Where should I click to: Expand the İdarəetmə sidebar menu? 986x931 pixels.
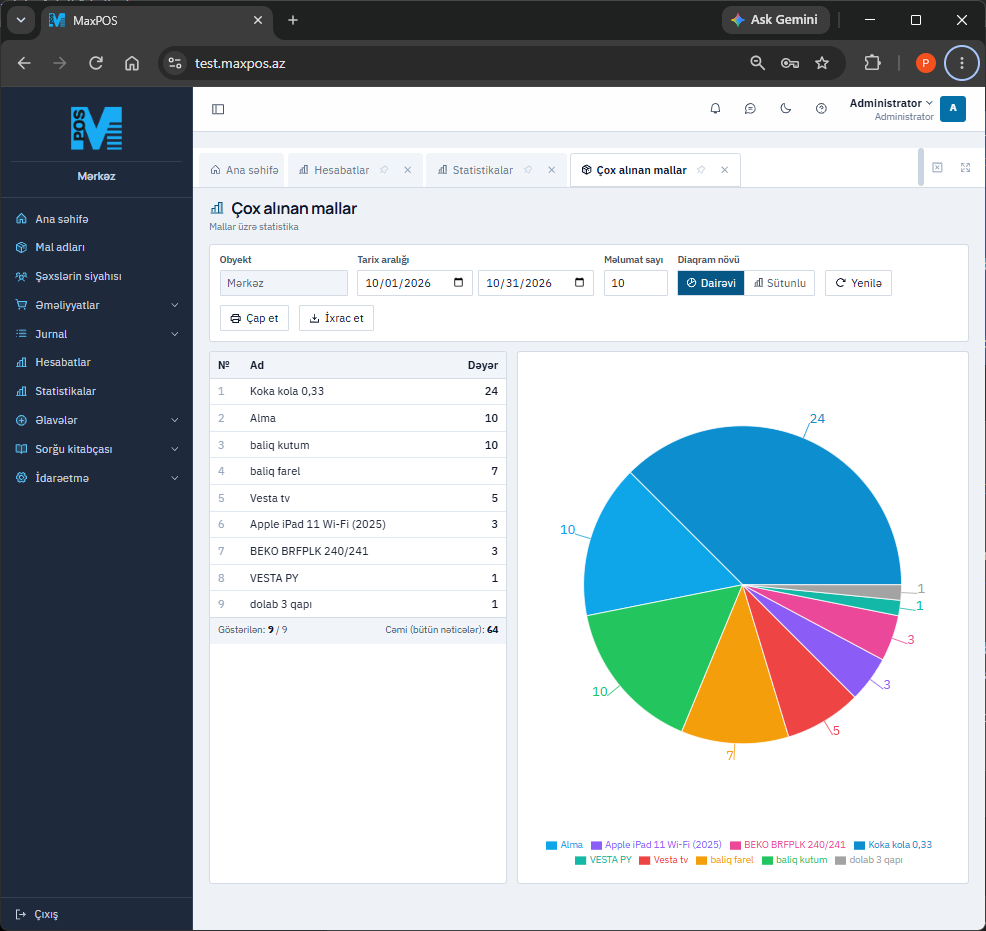pyautogui.click(x=96, y=478)
